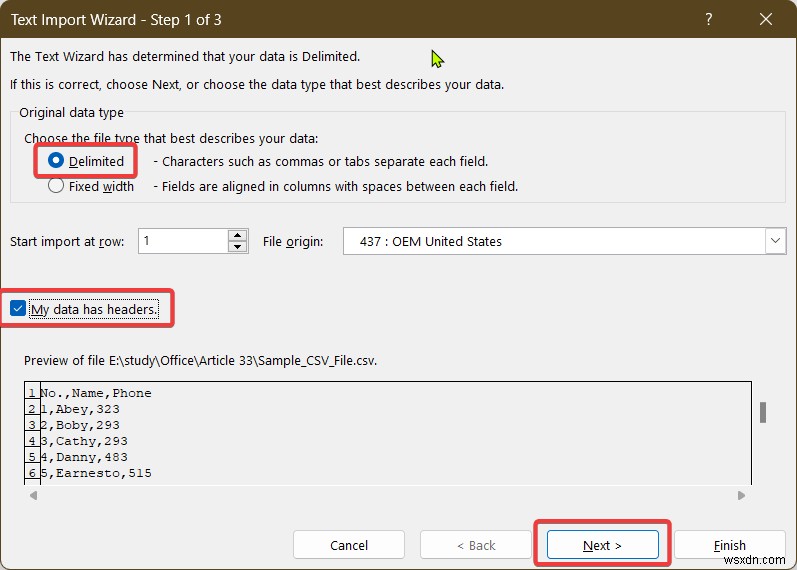Select the Delimited radio button
This screenshot has height=570, width=797.
(x=56, y=161)
